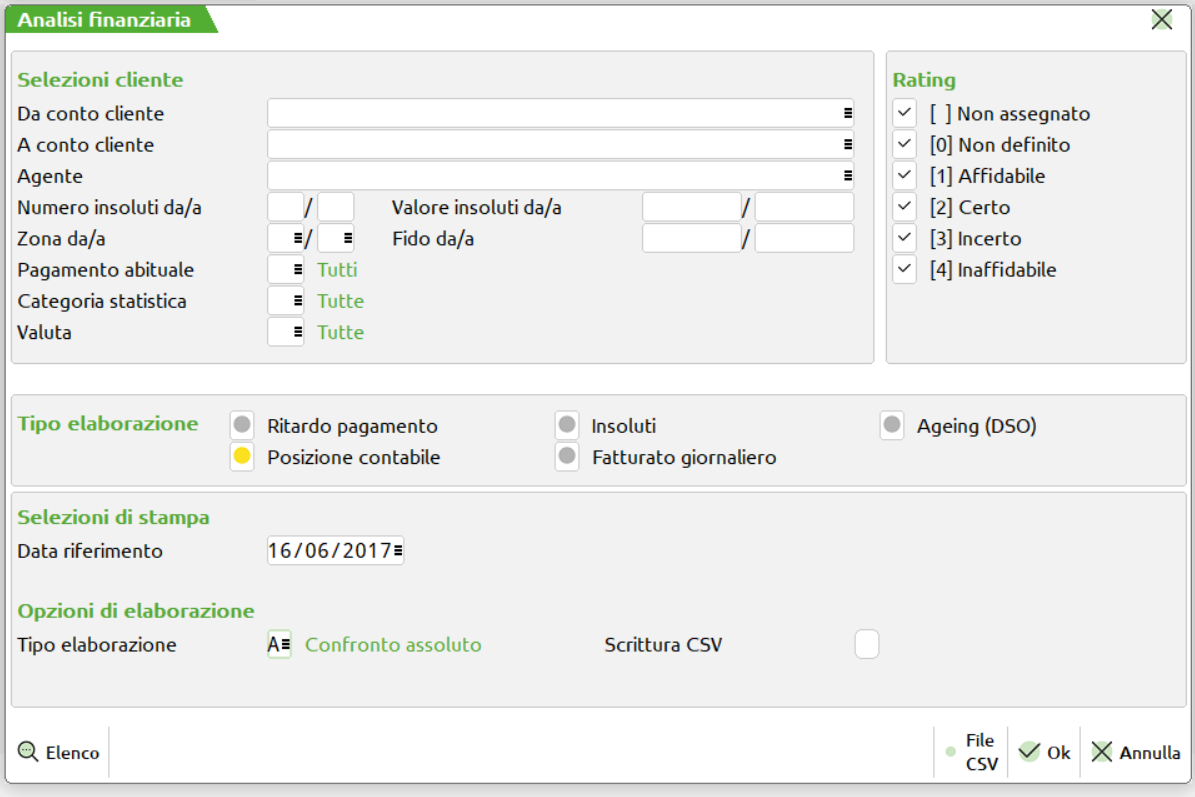Open list icon in Da conto cliente field
The width and height of the screenshot is (1195, 797).
[x=847, y=114]
